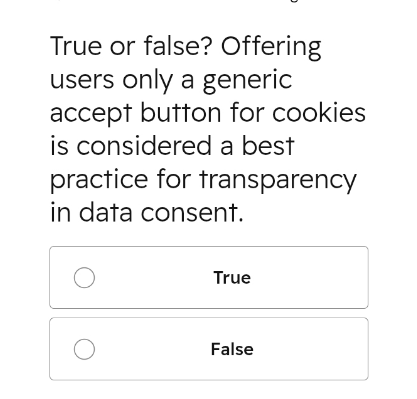Click the word 'generic' in the question
The width and height of the screenshot is (417, 399).
point(247,81)
